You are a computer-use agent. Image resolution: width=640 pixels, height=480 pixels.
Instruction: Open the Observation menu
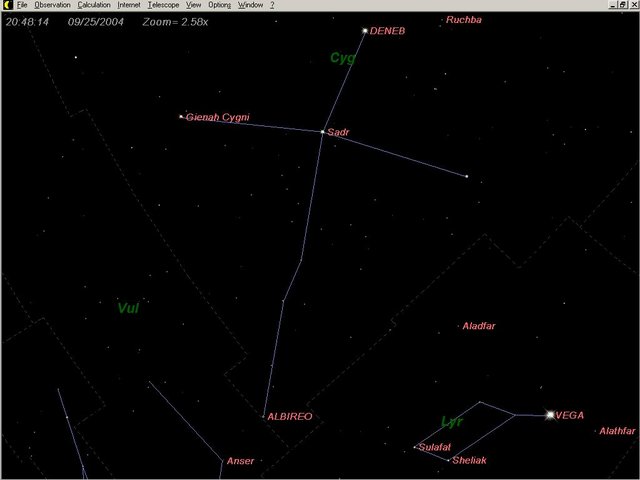pos(52,5)
